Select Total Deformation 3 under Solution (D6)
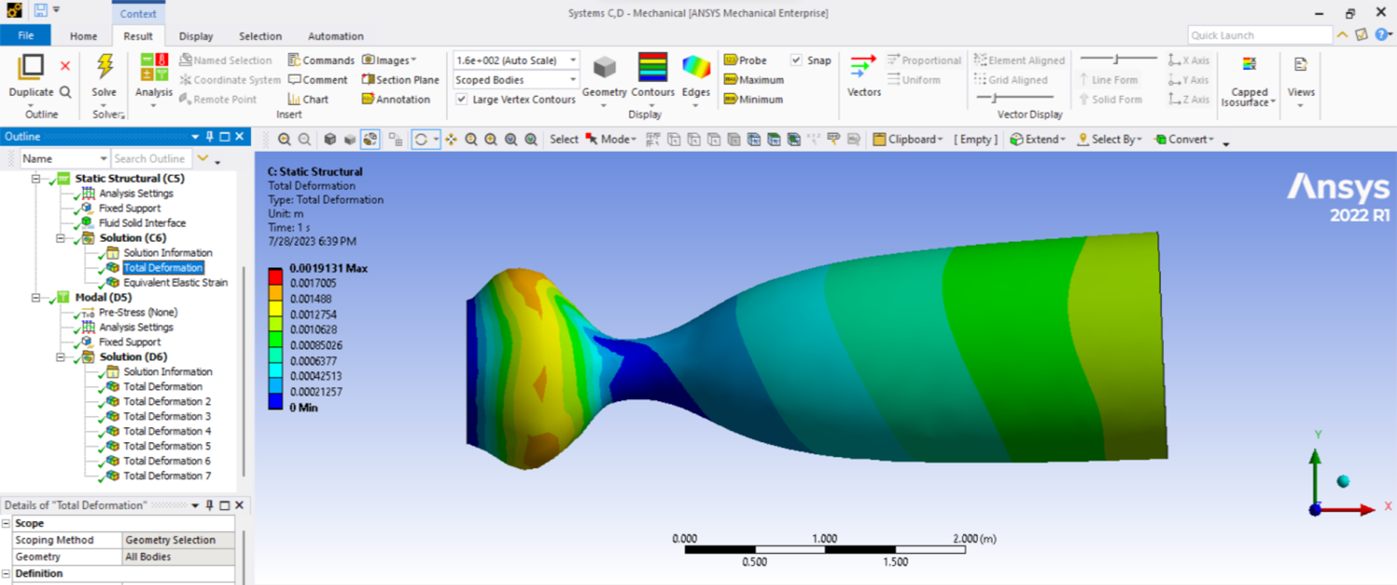The image size is (1397, 585). coord(167,416)
